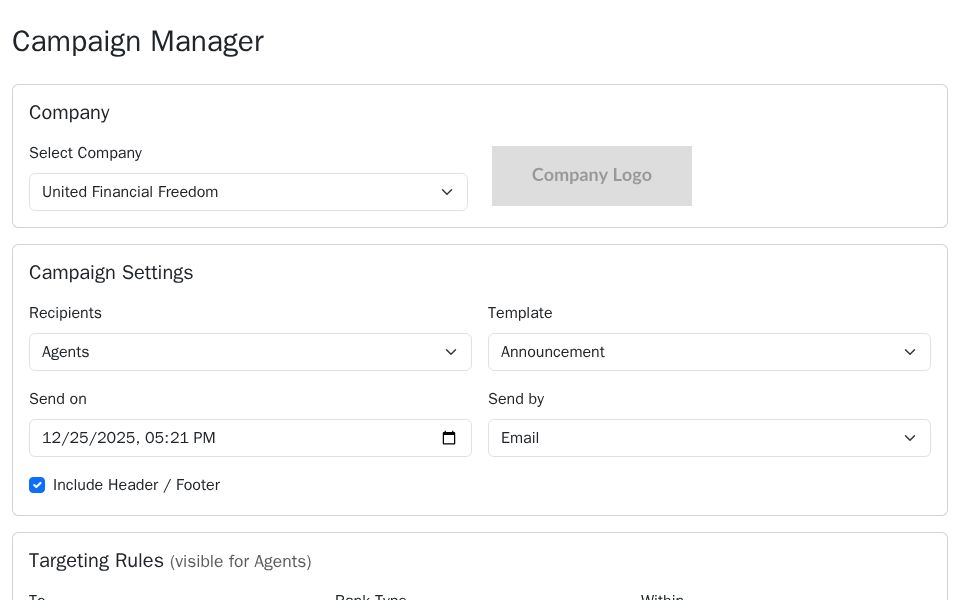Click the Recipients dropdown chevron arrow
Screen dimensions: 960x600
point(450,352)
